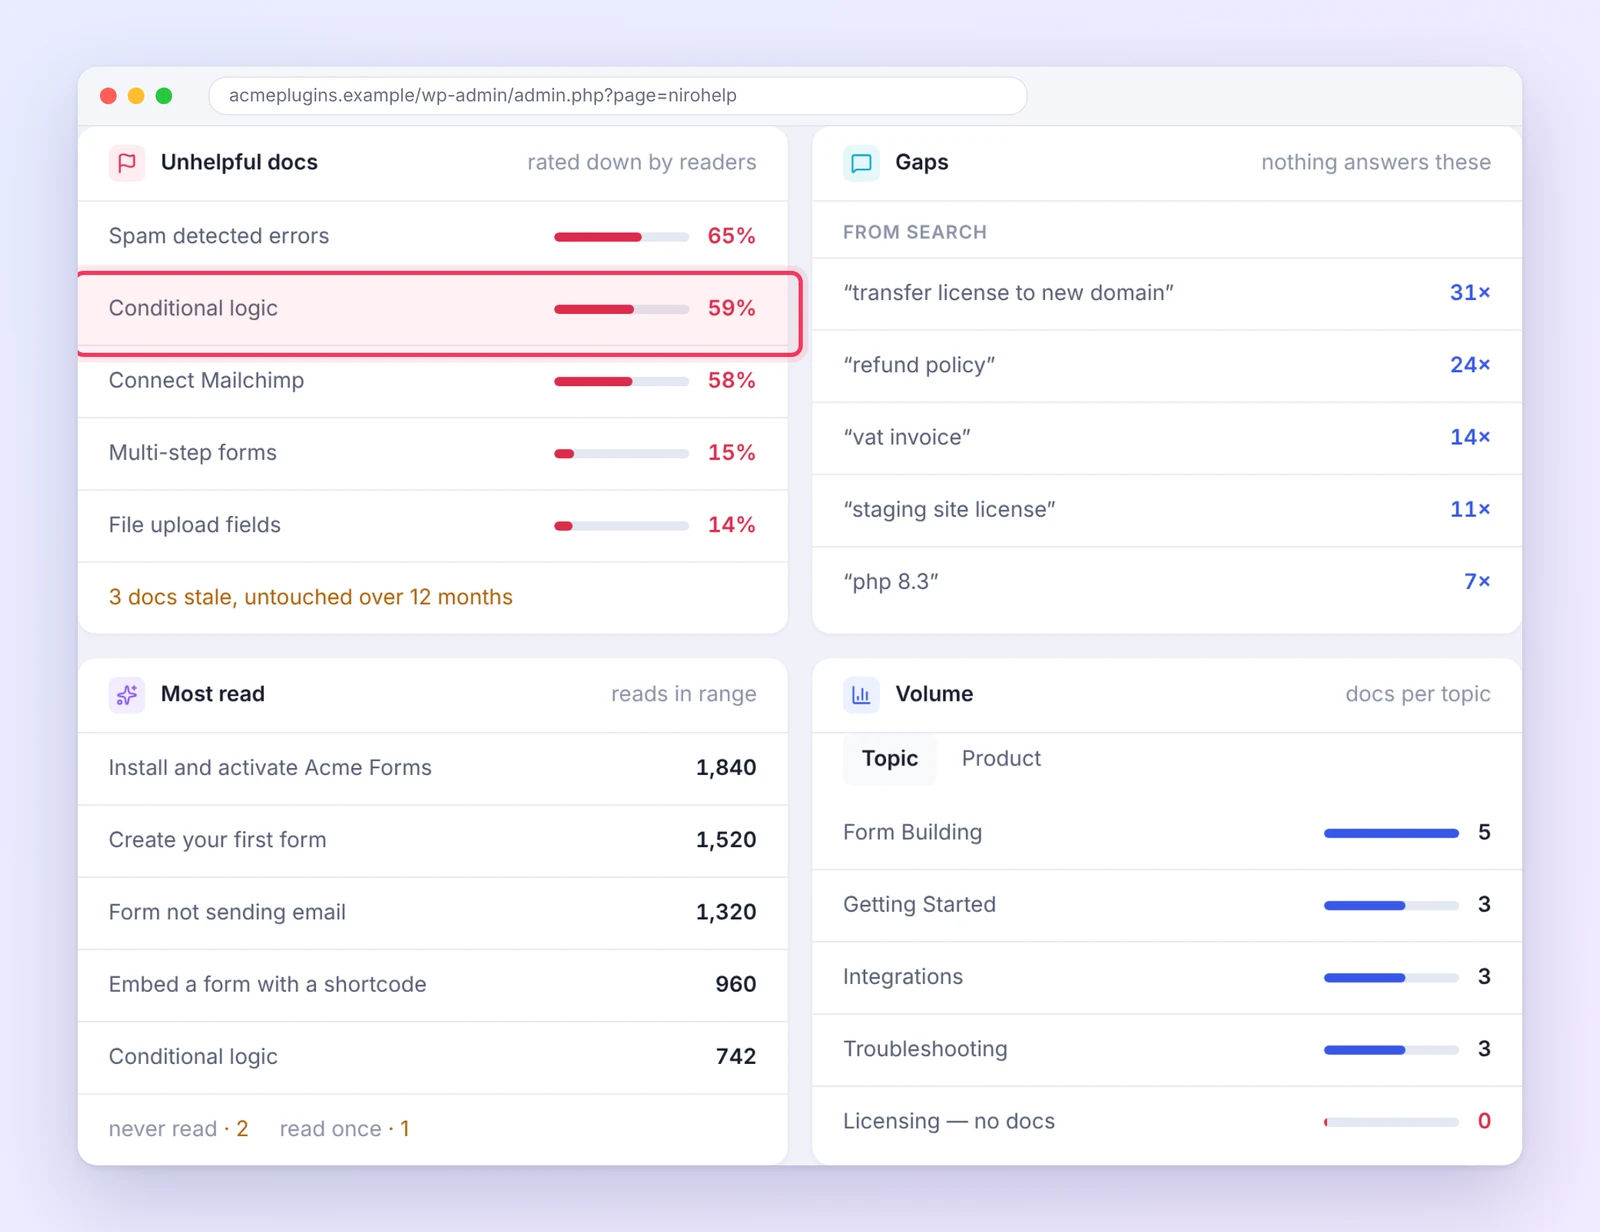Open the "refund policy" search gap
This screenshot has height=1232, width=1600.
tap(1167, 366)
